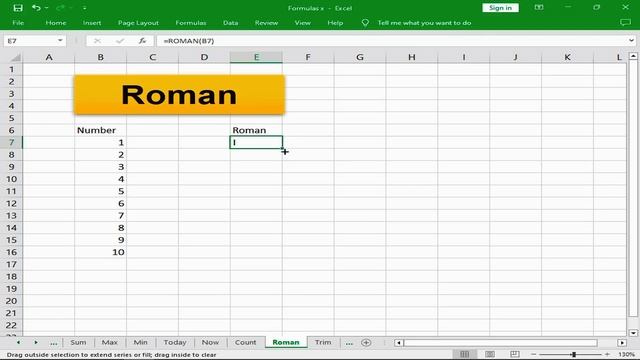640x360 pixels.
Task: Switch to the Max sheet tab
Action: point(109,342)
